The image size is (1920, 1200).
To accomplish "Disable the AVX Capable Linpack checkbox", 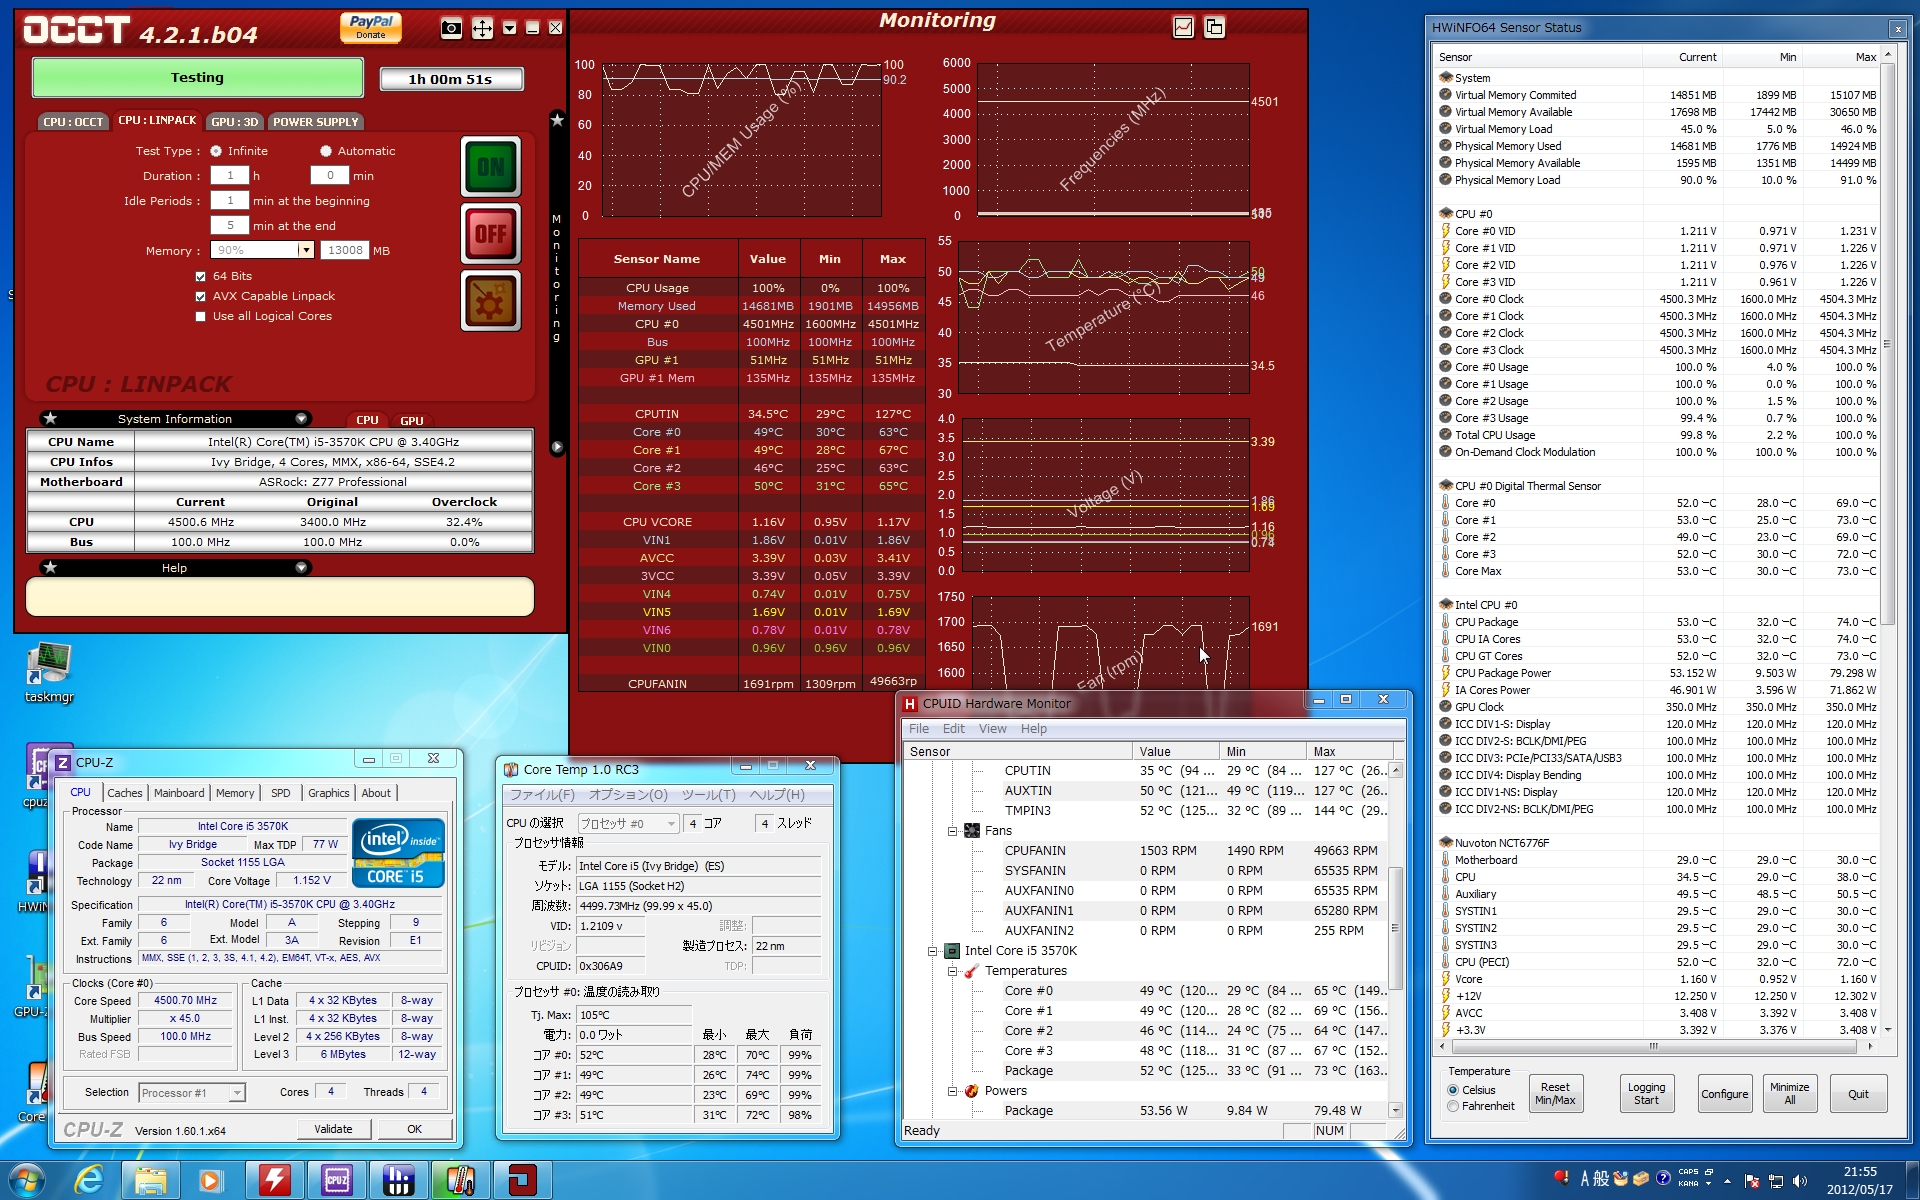I will click(201, 296).
